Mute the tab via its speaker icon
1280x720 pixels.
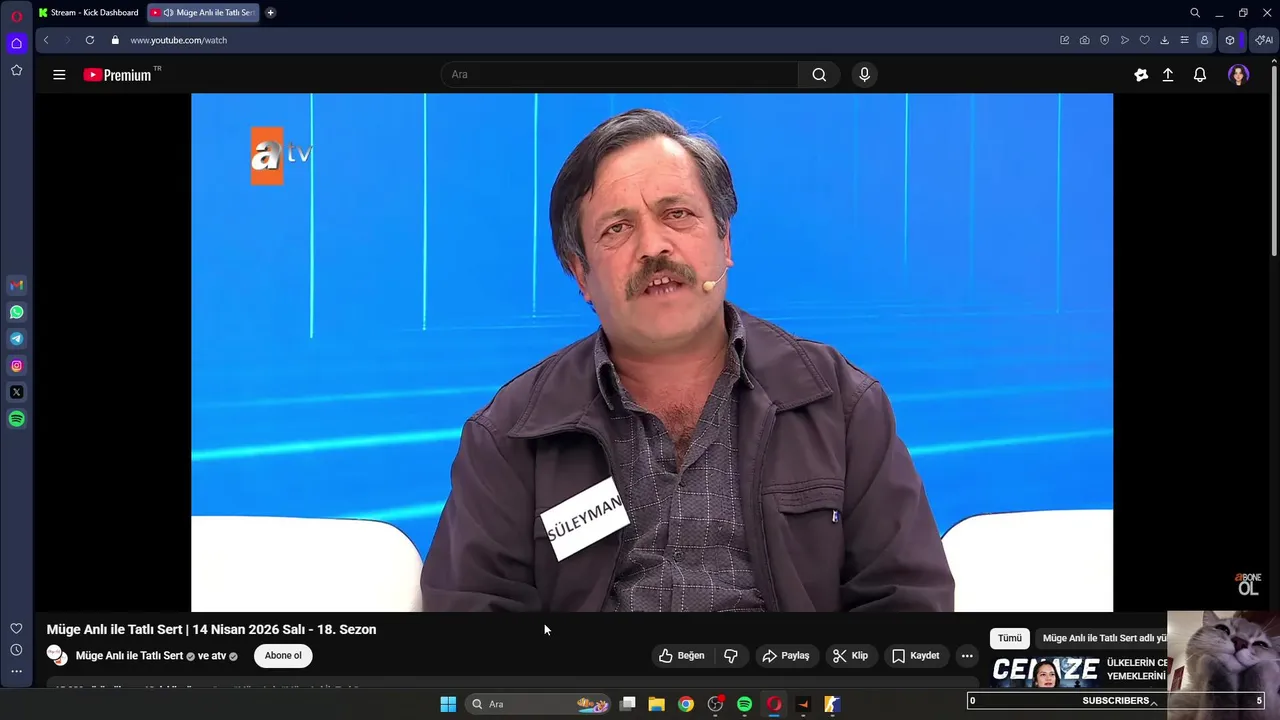168,13
